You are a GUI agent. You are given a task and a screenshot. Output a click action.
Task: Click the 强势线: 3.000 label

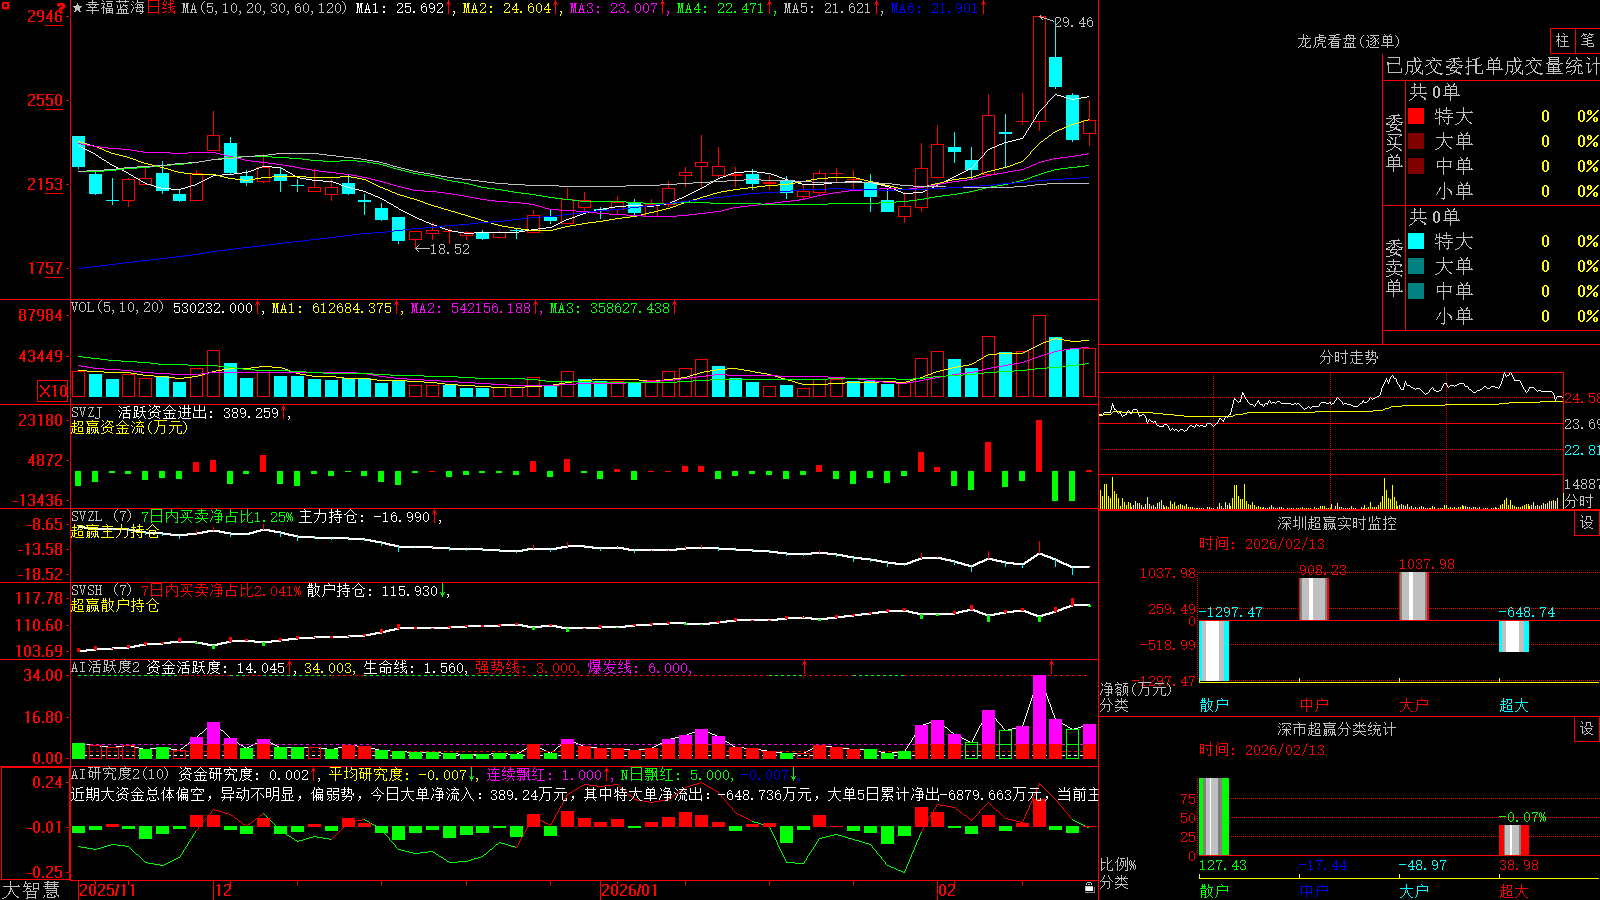point(525,668)
